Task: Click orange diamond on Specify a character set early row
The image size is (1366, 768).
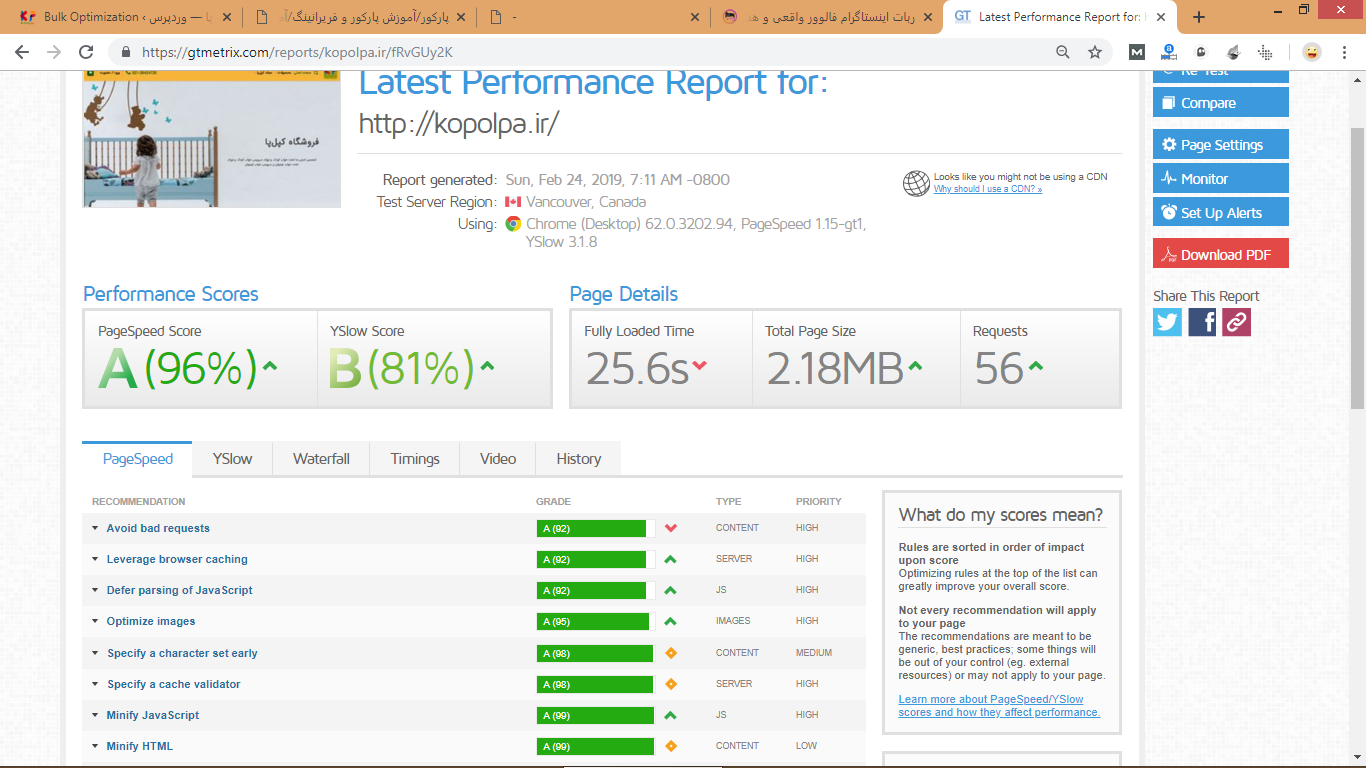Action: point(671,653)
